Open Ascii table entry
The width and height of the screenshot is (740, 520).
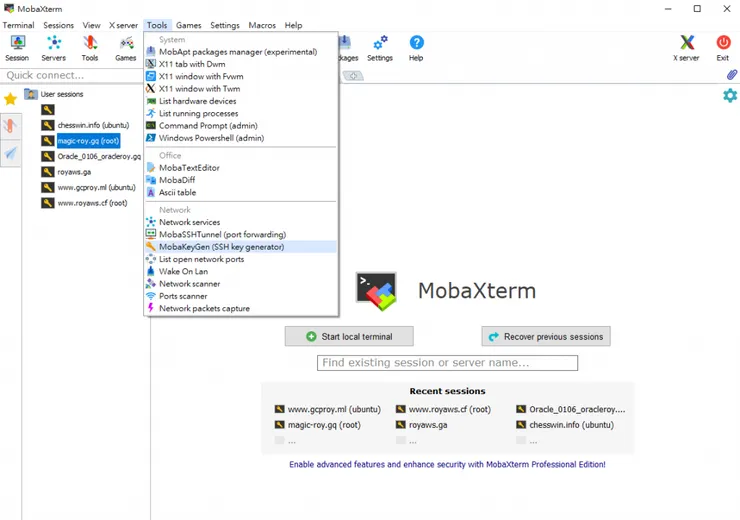coord(241,192)
